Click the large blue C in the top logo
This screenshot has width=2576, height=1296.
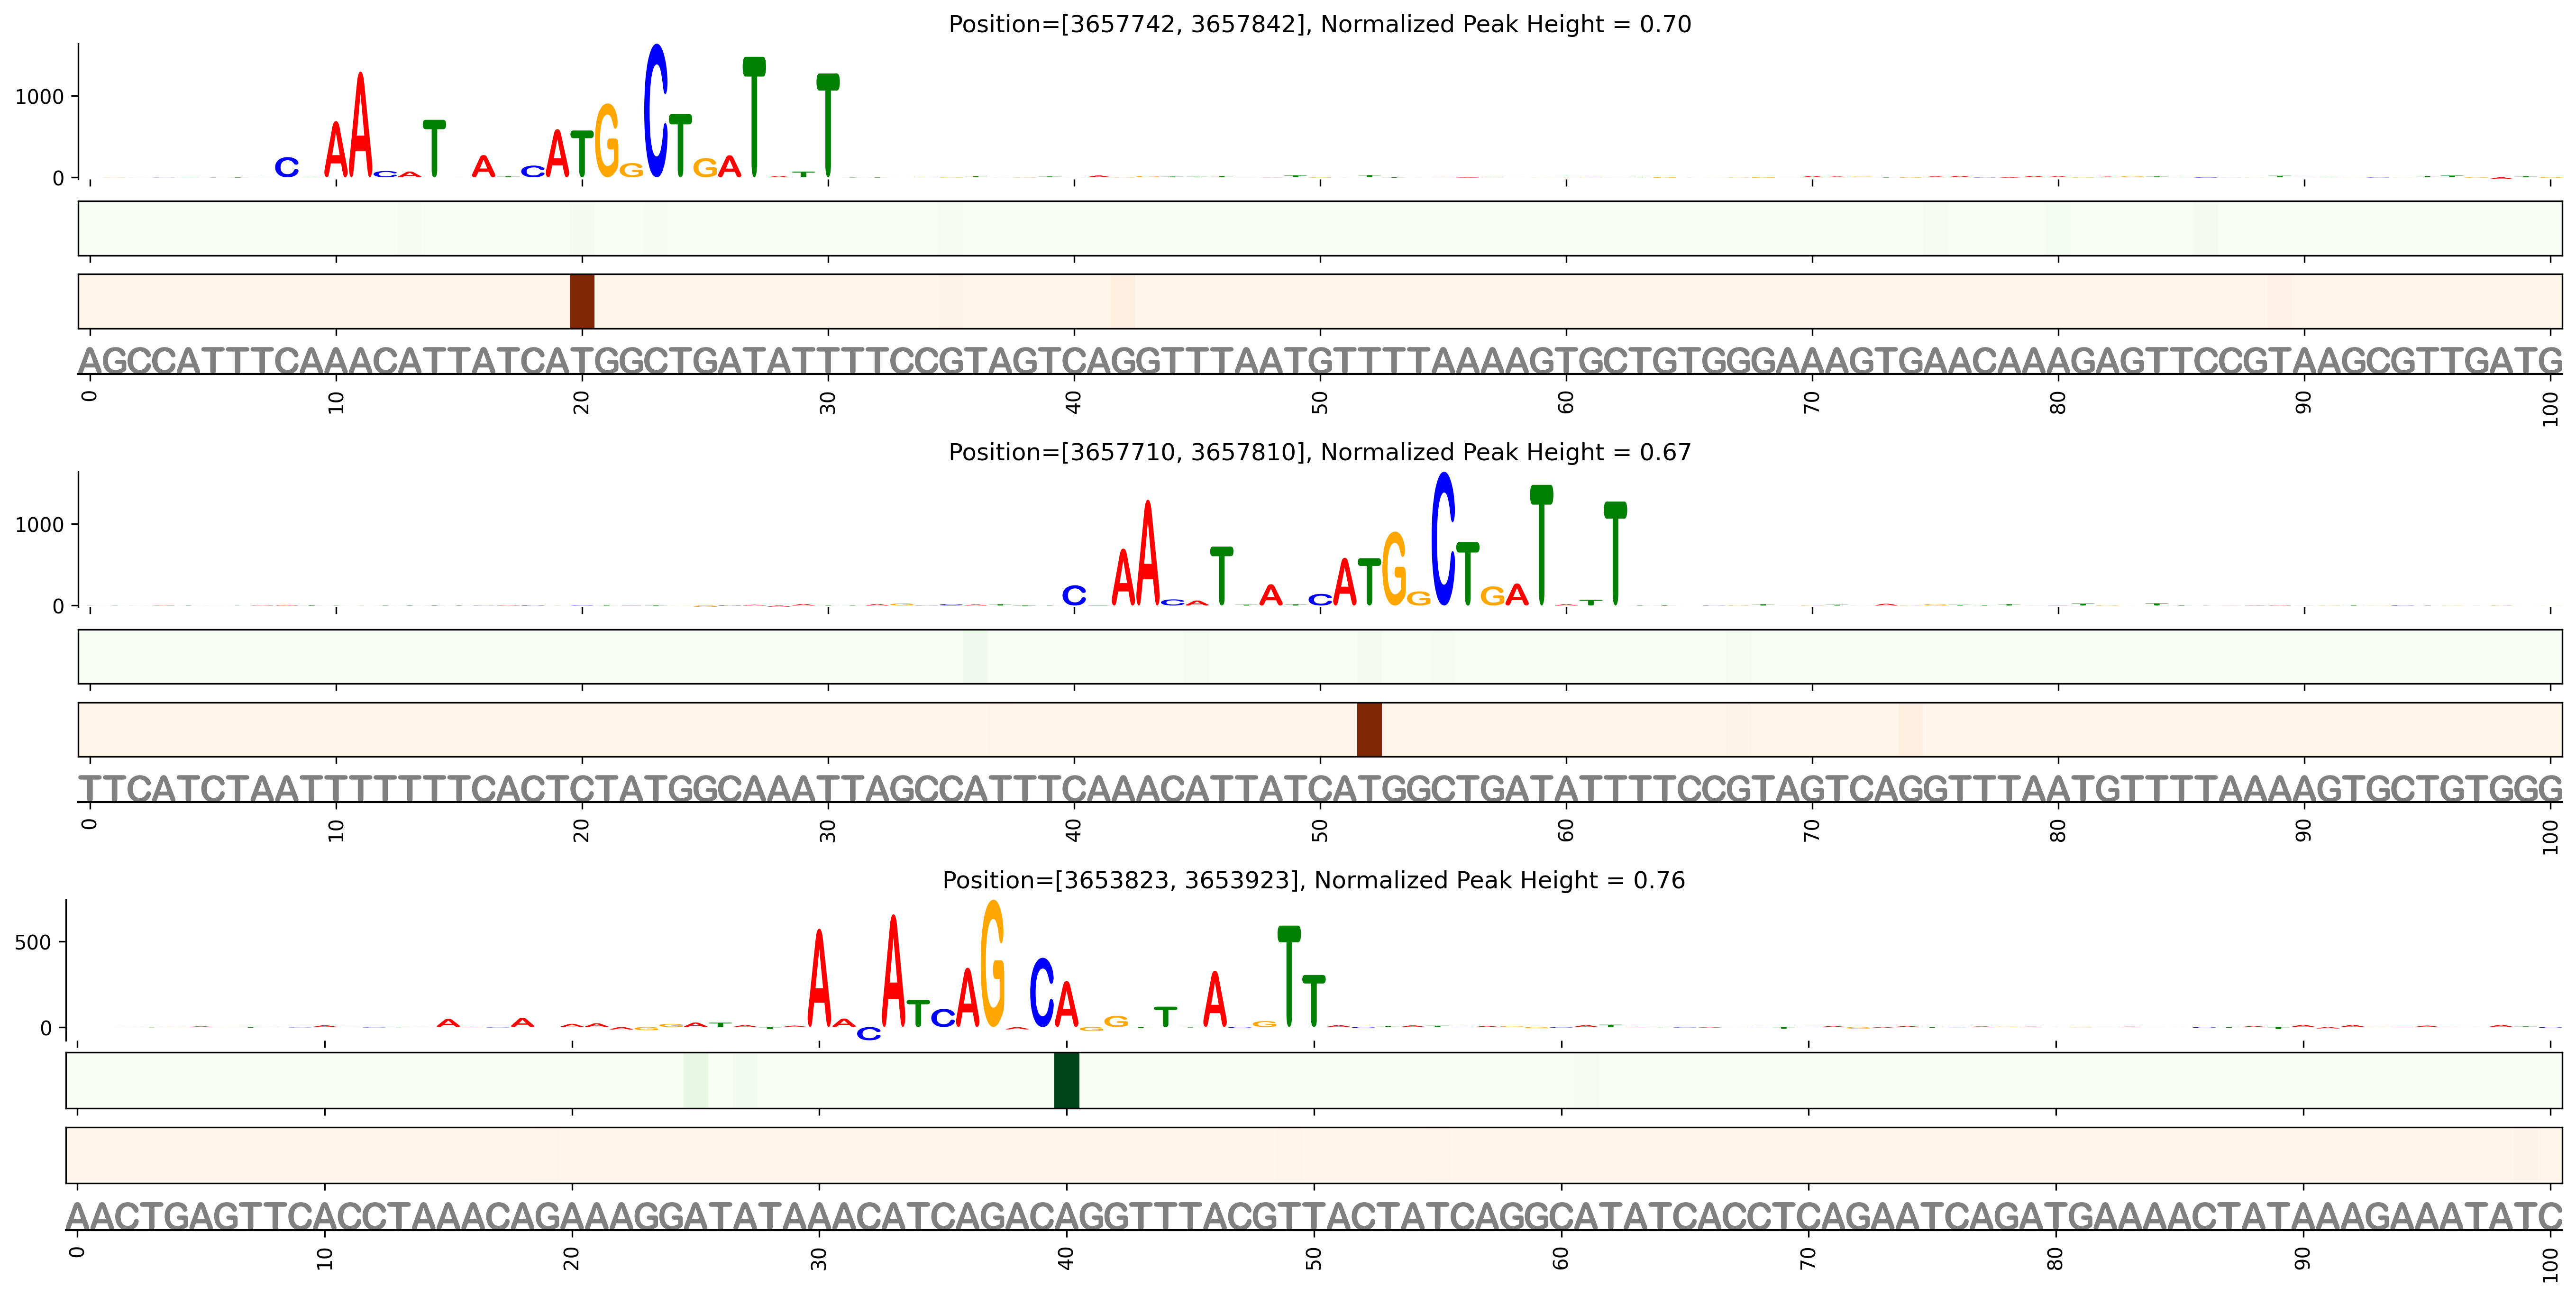click(x=656, y=111)
